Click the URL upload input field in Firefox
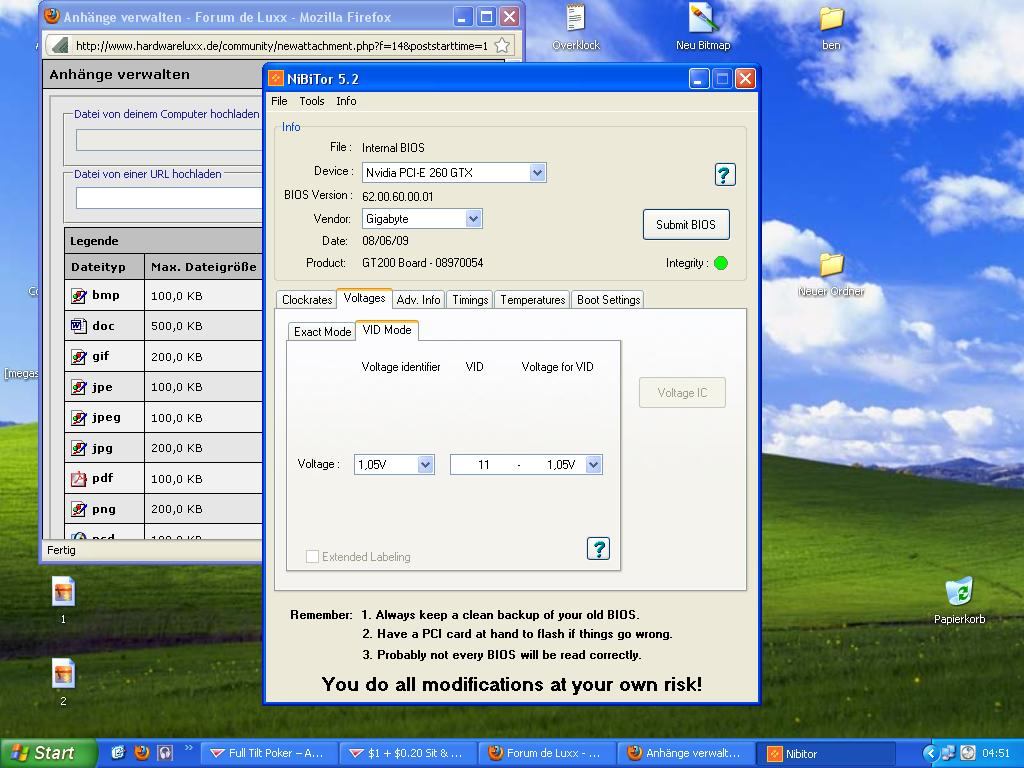Screen dimensions: 1024x768 (x=169, y=198)
